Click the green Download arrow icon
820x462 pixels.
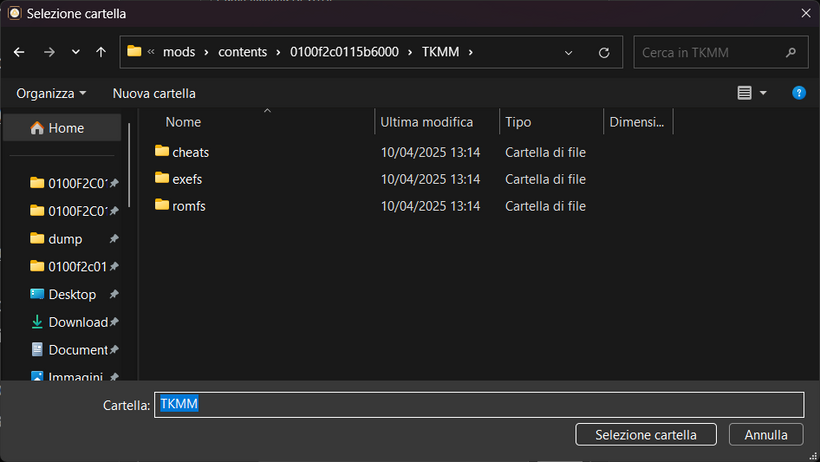click(x=37, y=322)
